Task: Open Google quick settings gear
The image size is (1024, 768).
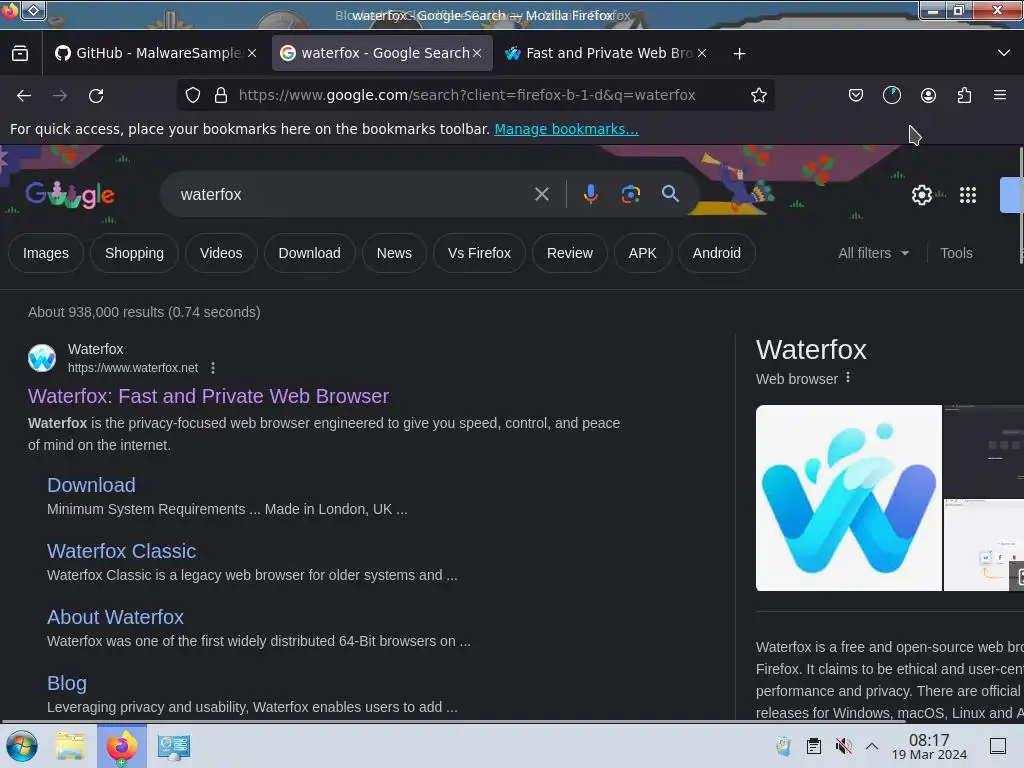Action: click(921, 195)
